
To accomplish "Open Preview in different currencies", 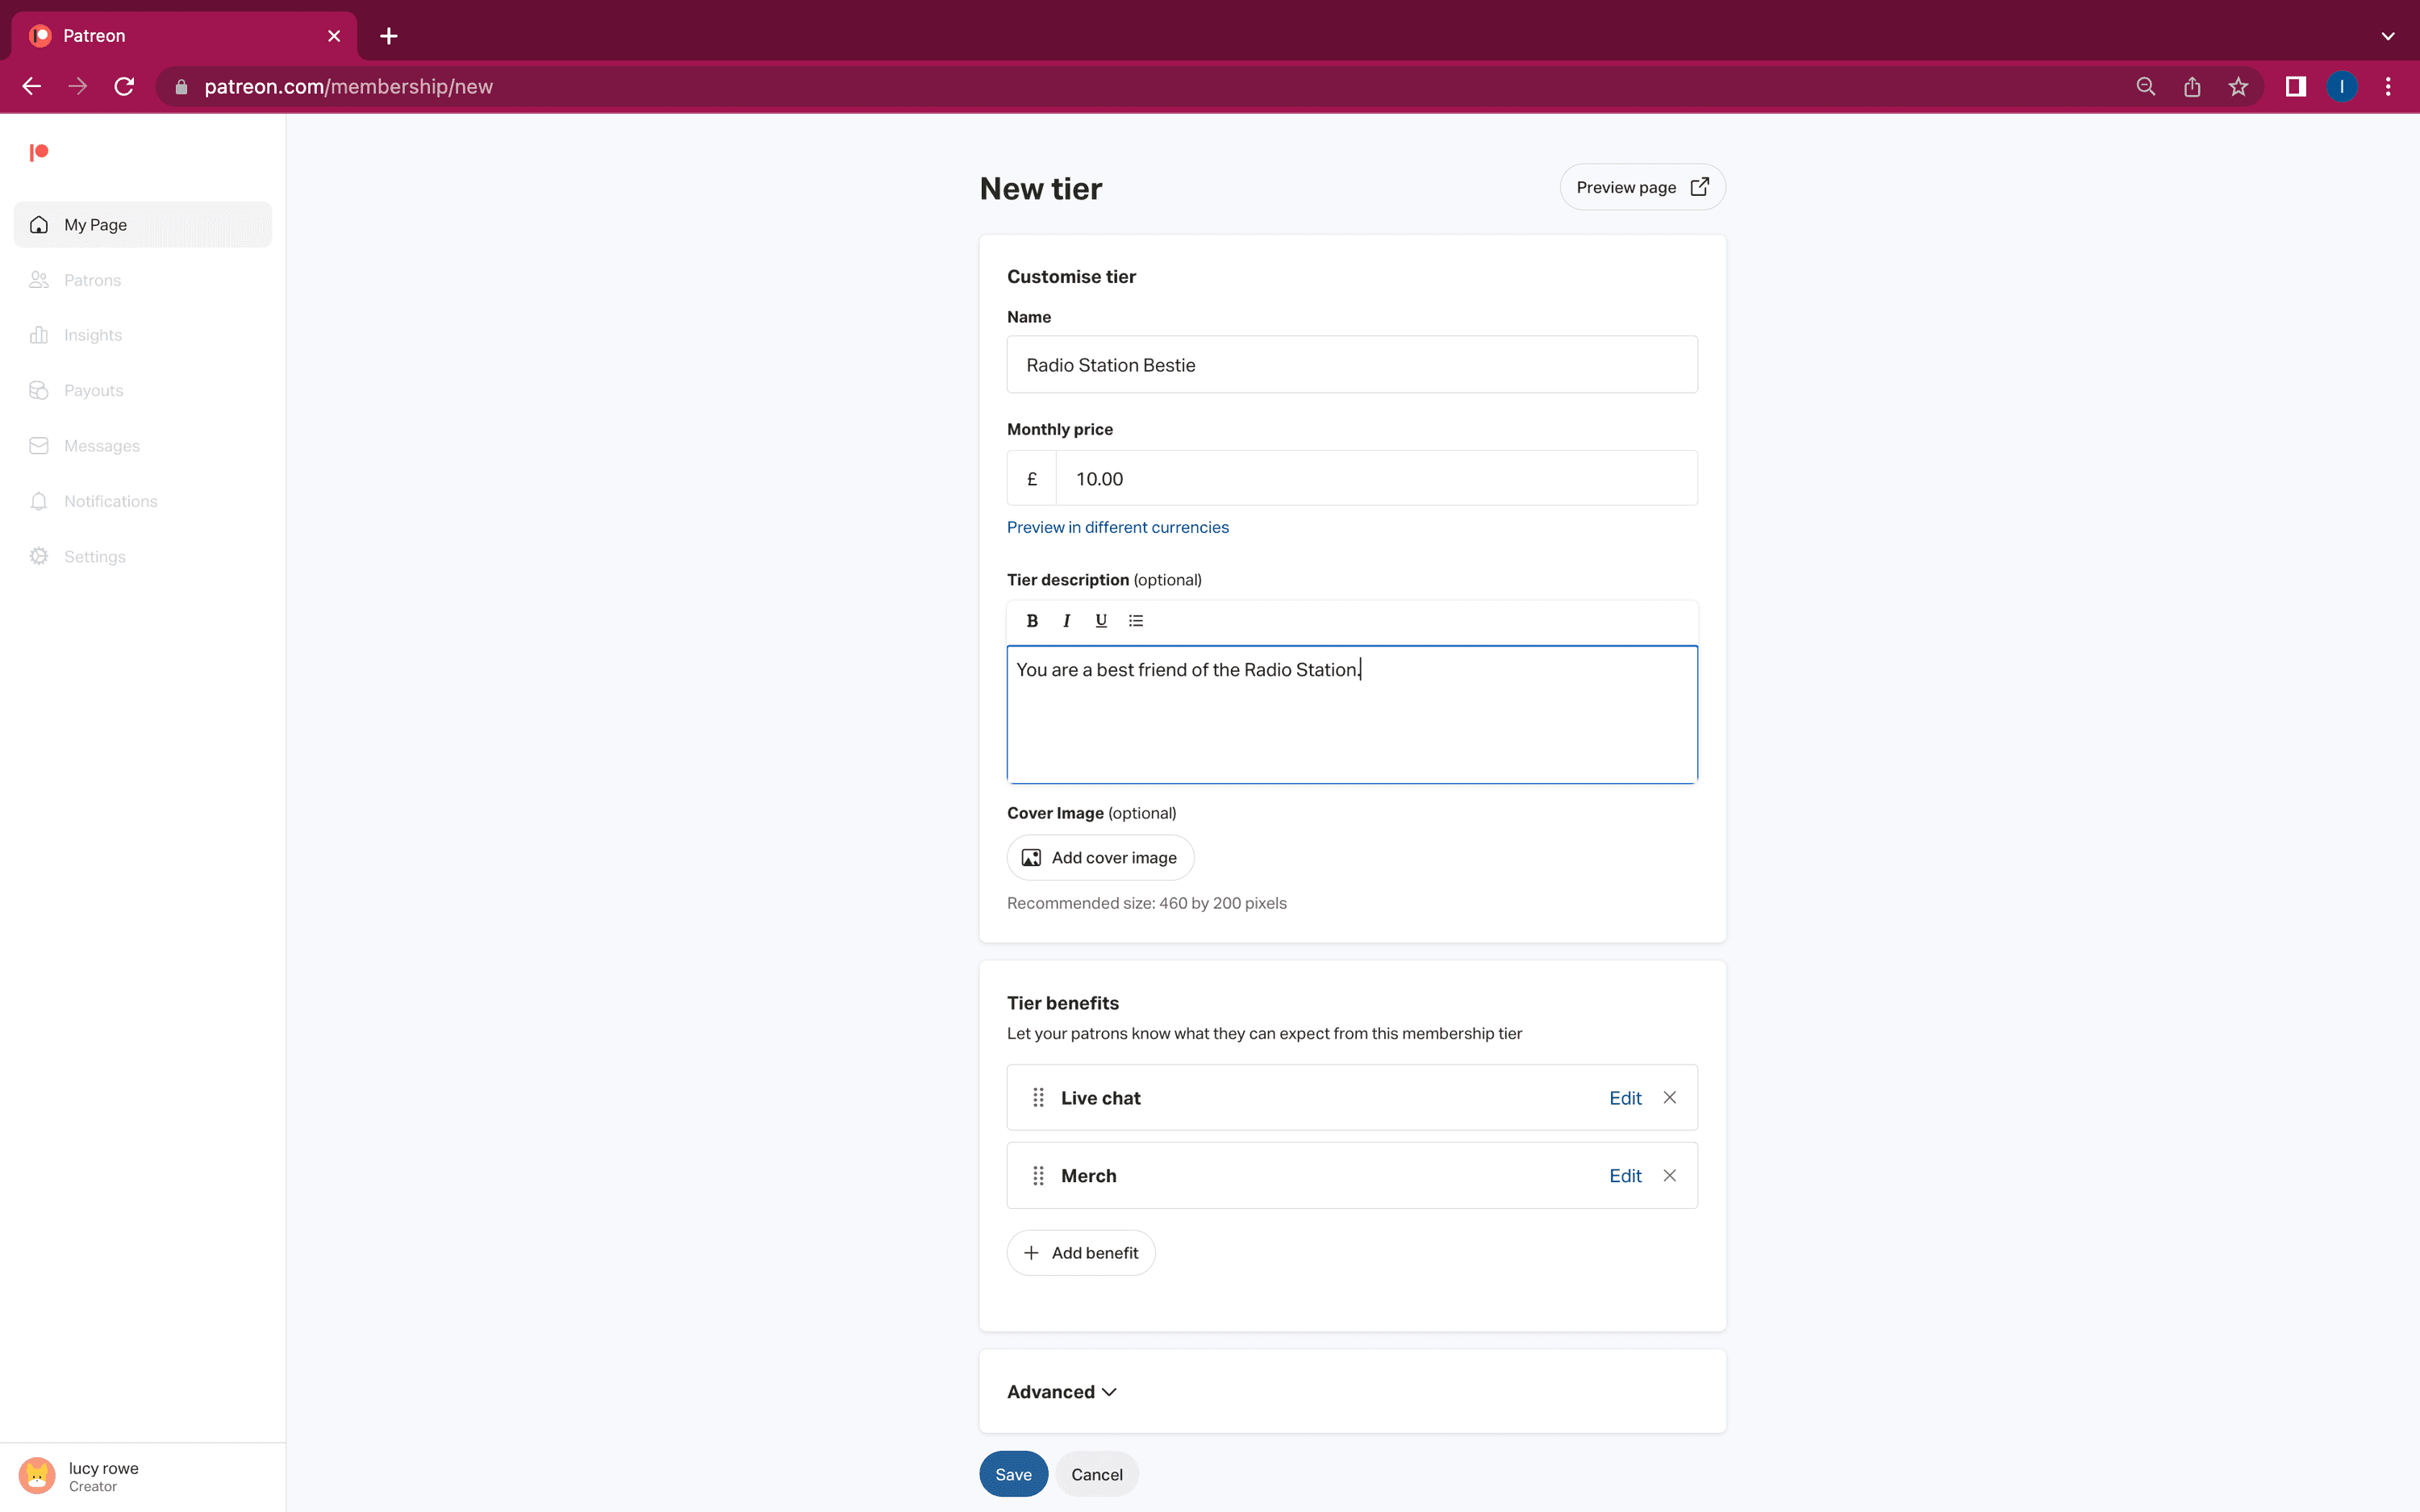I will click(1117, 527).
